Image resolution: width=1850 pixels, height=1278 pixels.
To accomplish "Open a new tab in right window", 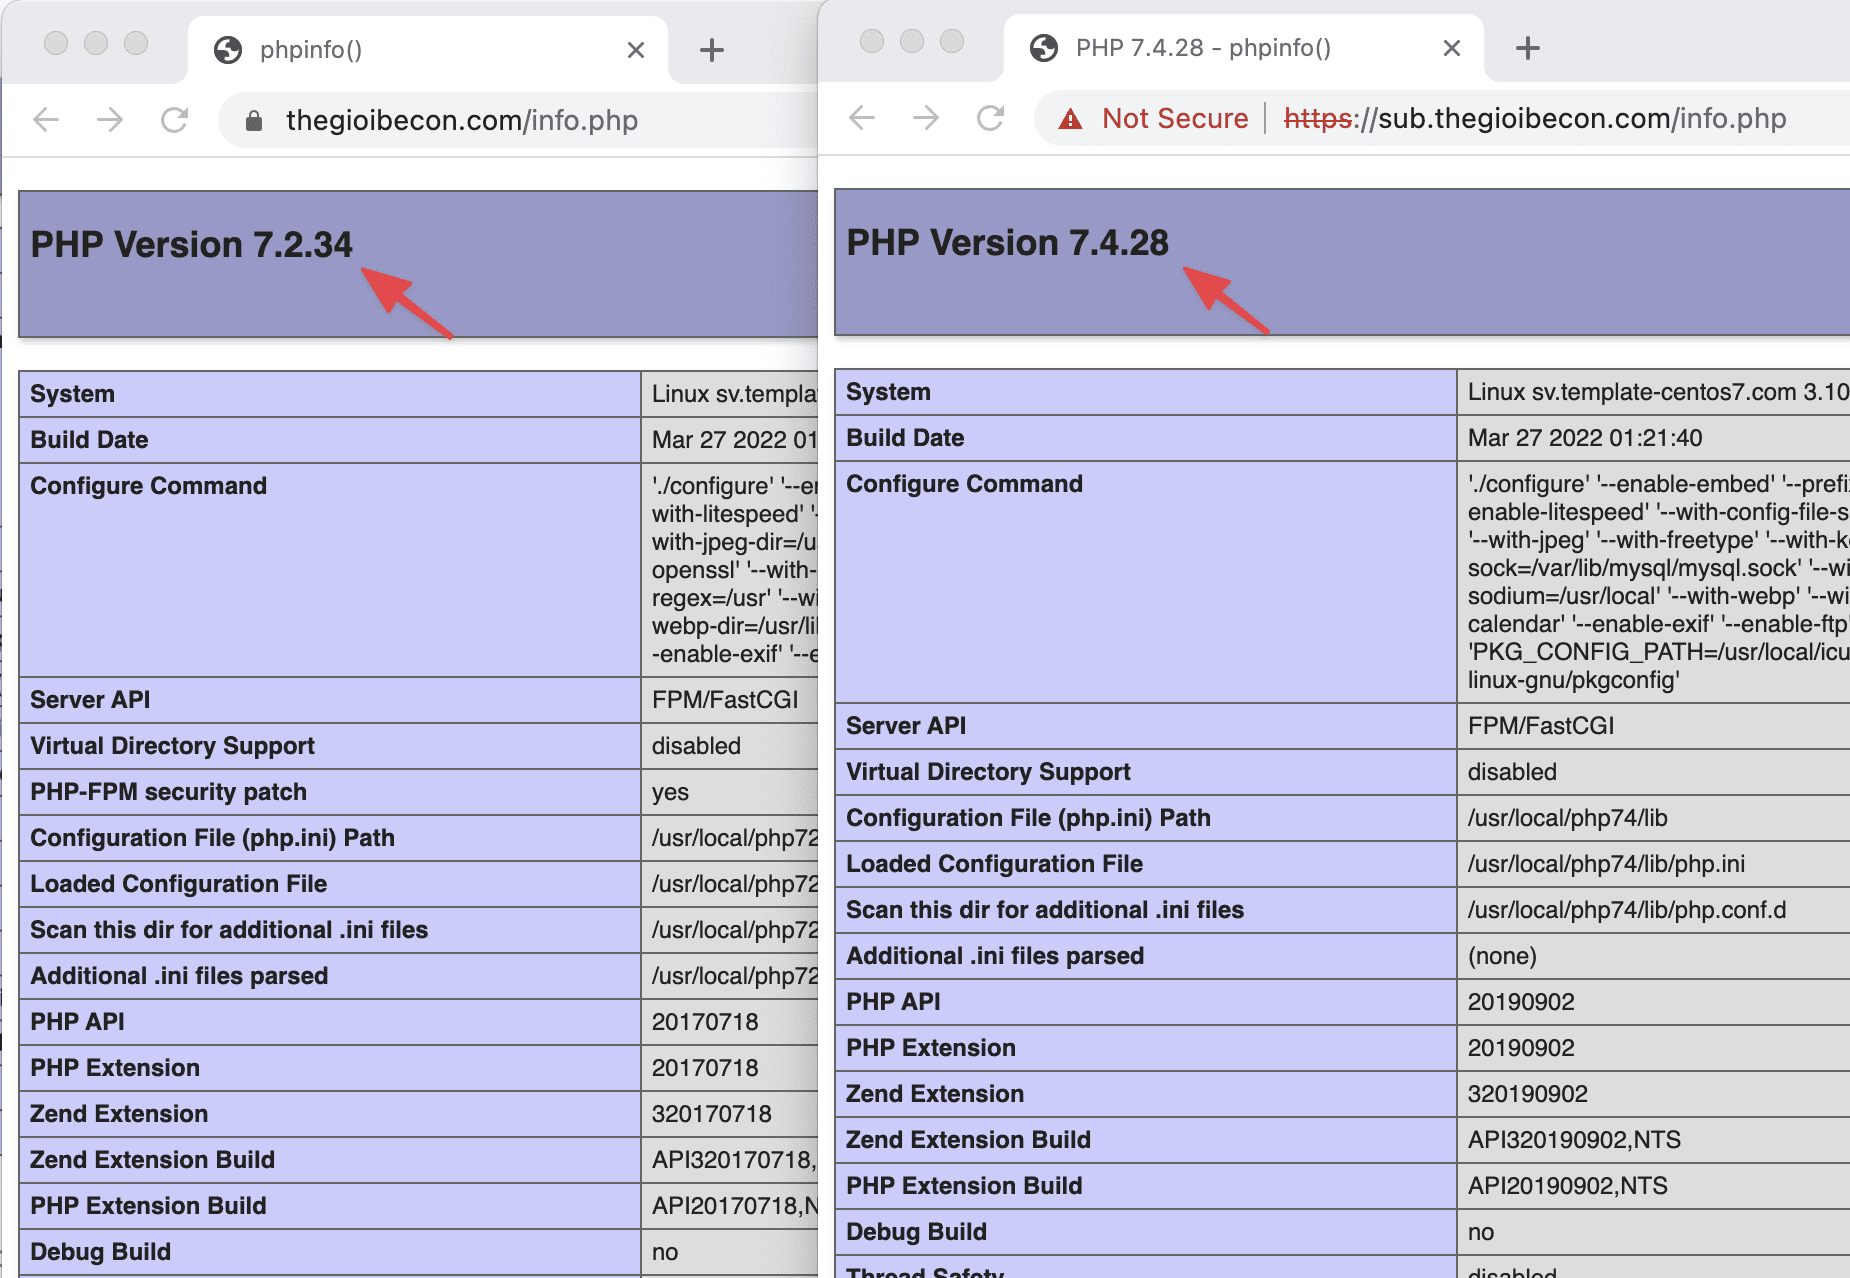I will coord(1527,47).
